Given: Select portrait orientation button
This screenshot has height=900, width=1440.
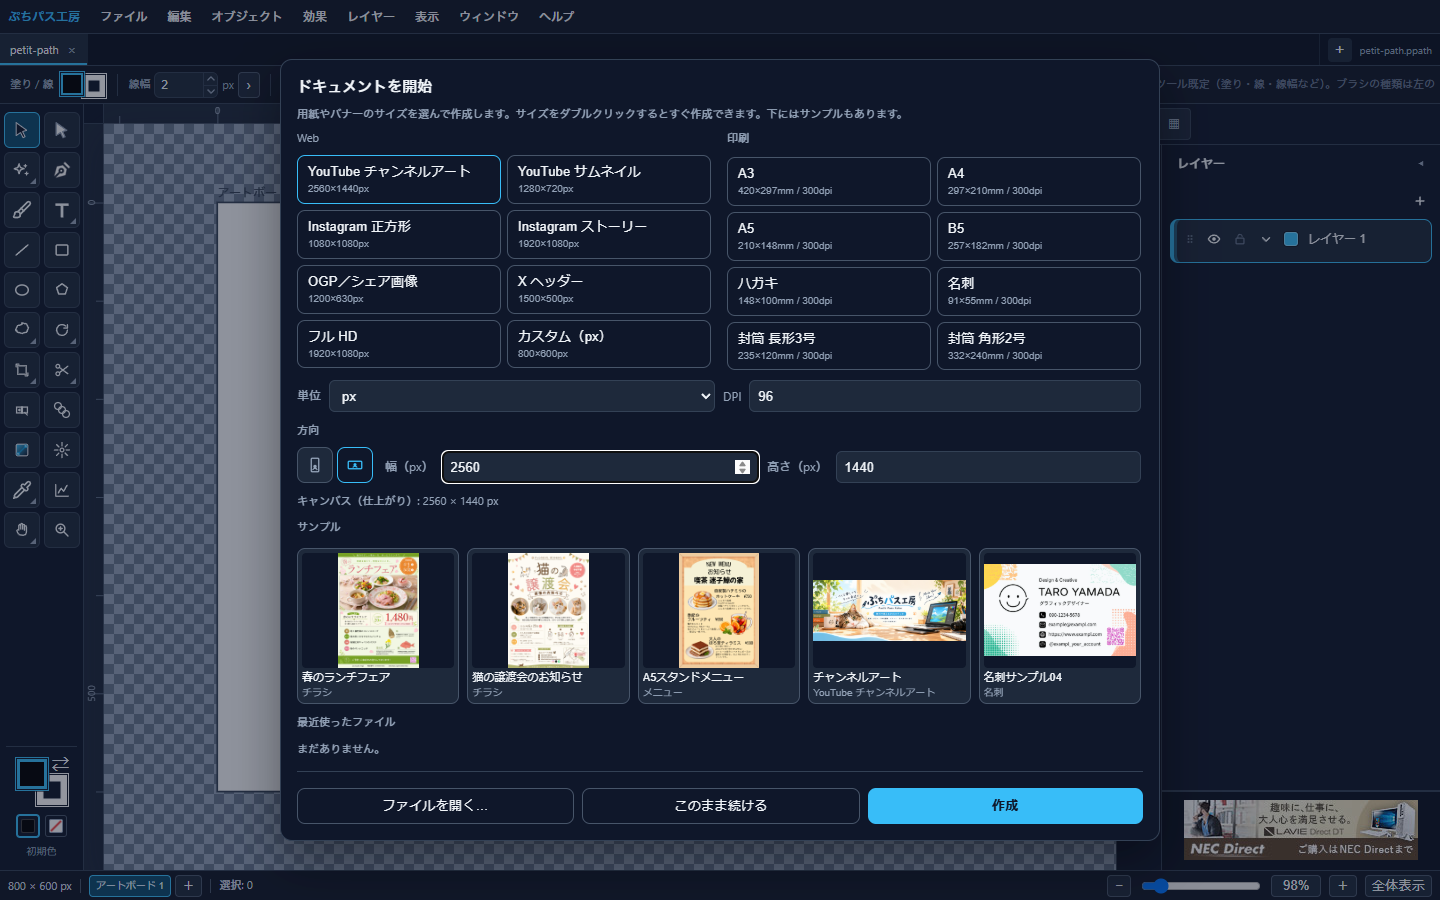Looking at the screenshot, I should 315,466.
